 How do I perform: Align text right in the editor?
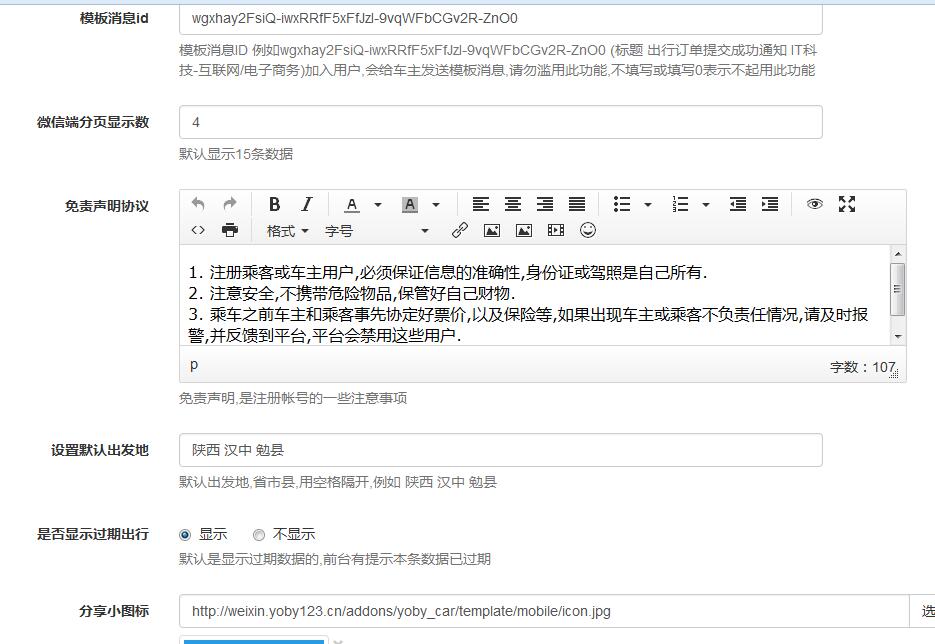(x=544, y=205)
